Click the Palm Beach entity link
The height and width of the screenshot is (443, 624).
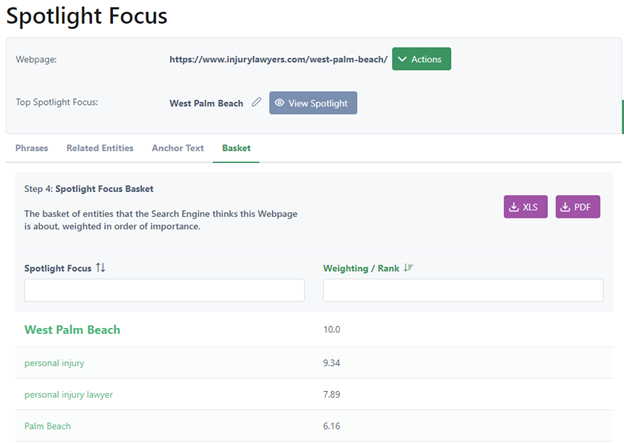[48, 426]
